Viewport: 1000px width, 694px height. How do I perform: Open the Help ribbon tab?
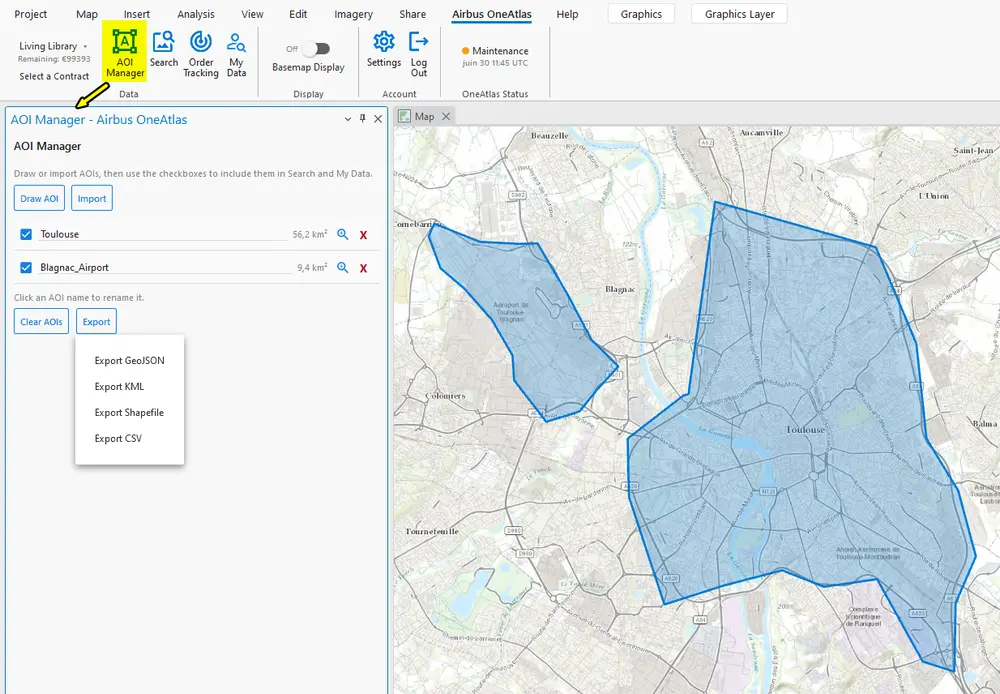567,14
